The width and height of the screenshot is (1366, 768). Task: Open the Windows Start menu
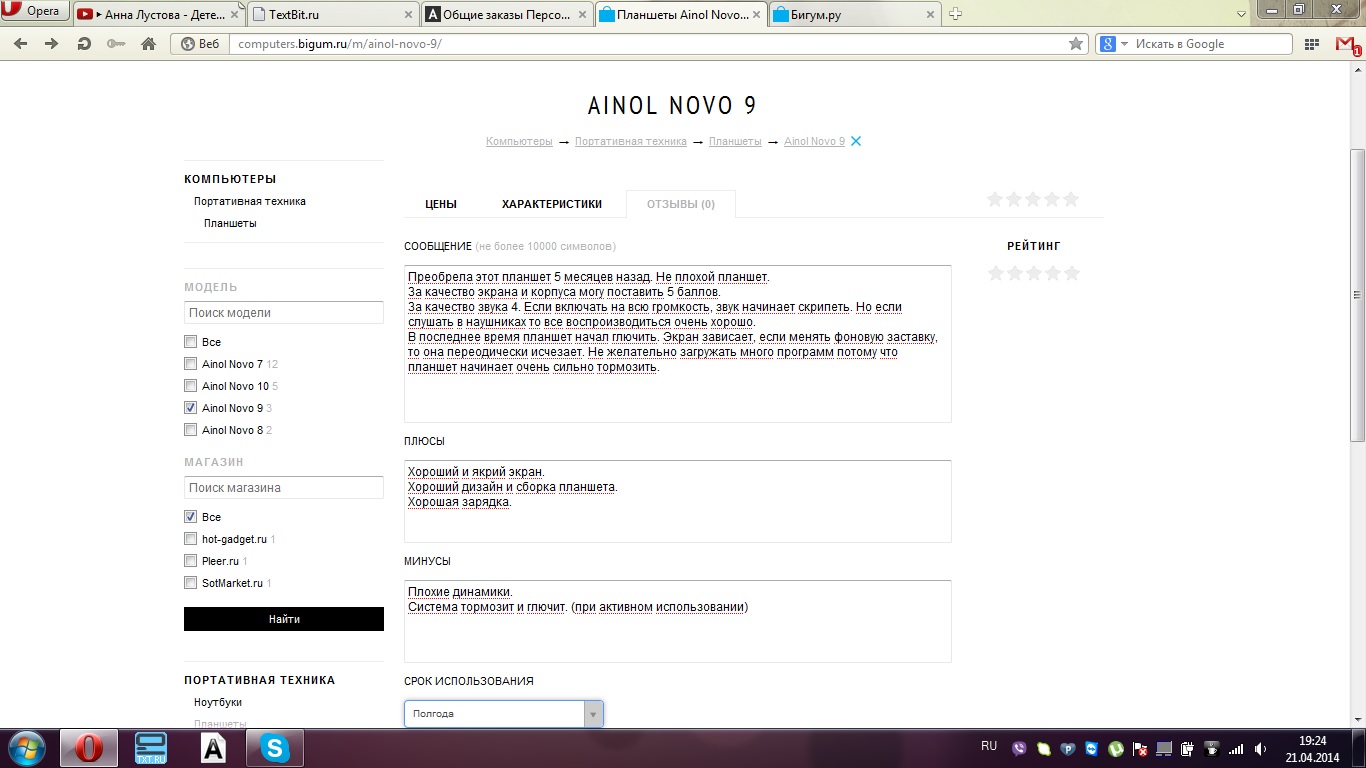[x=25, y=748]
